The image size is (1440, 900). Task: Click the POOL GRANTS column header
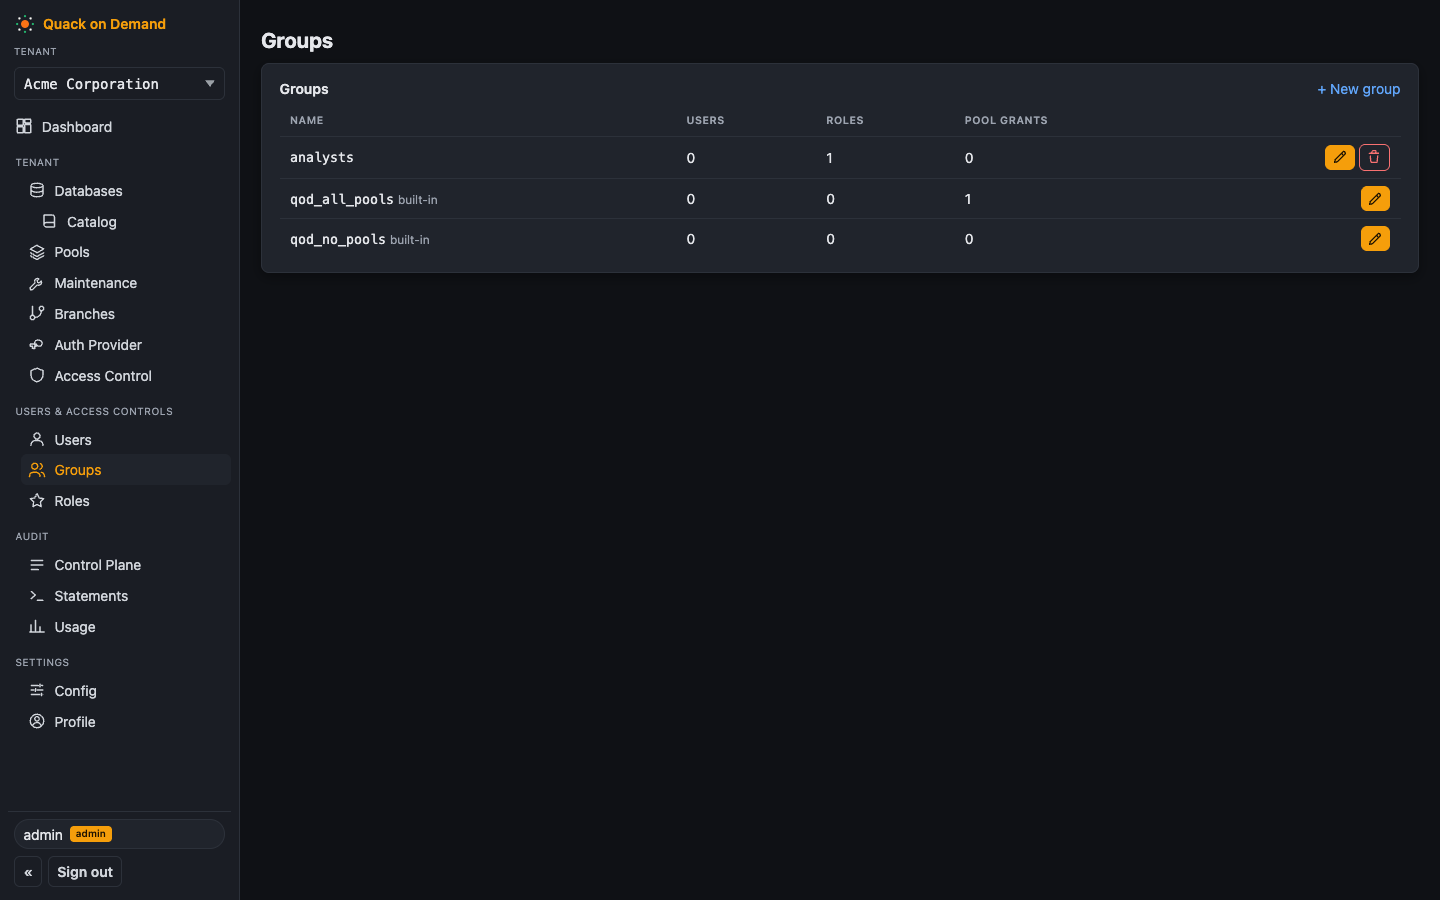1006,120
